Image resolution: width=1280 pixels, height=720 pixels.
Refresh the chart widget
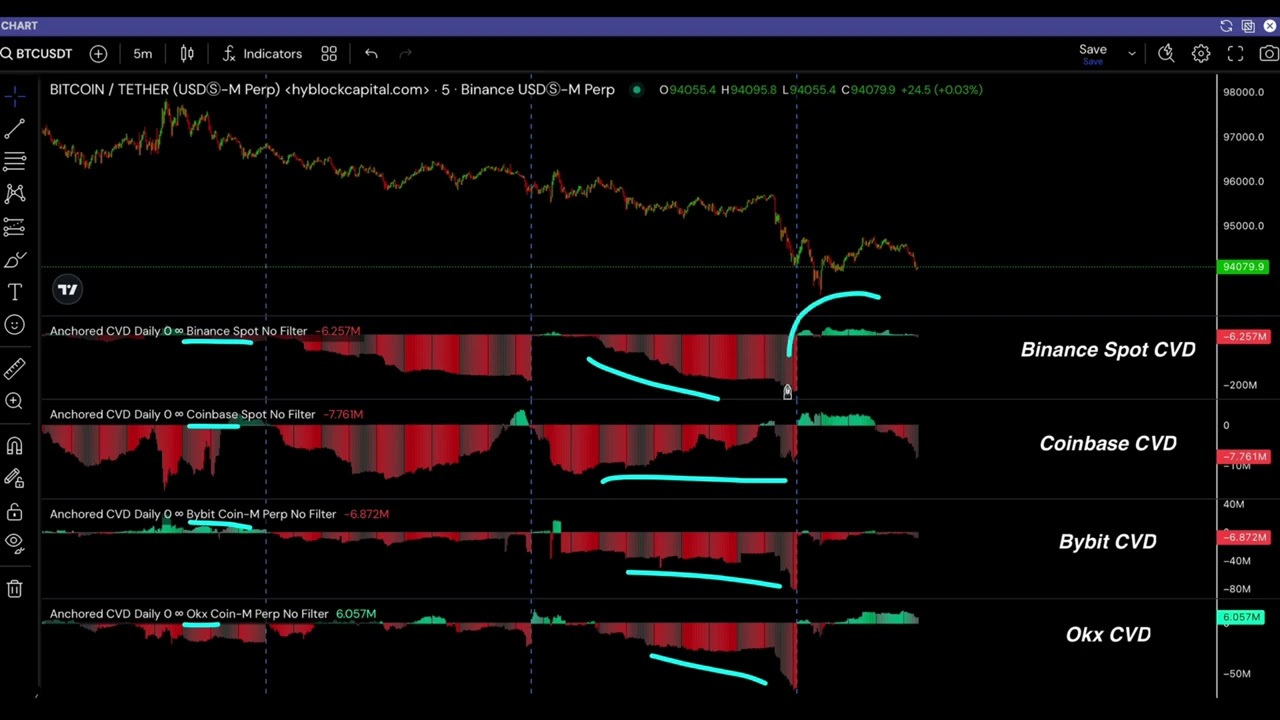click(x=1226, y=26)
